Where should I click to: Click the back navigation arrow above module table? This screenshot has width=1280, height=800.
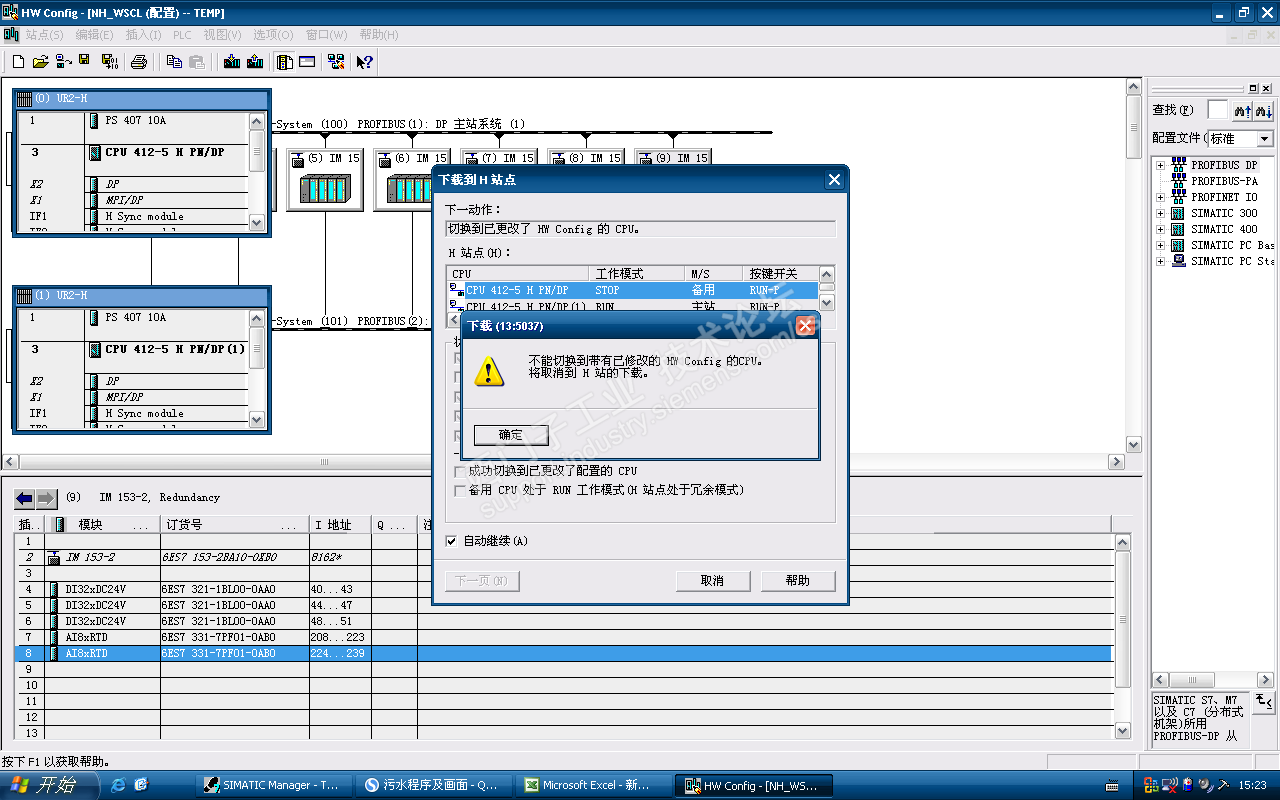(24, 498)
